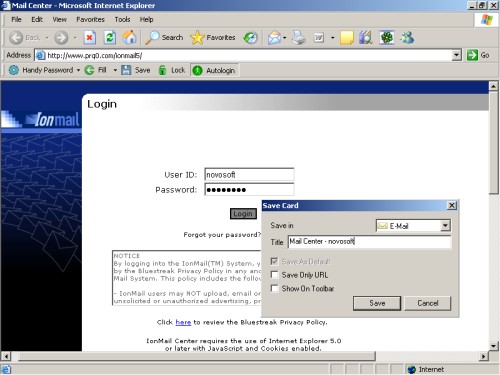Click the Lock toolbar button
The image size is (500, 375).
[x=172, y=70]
